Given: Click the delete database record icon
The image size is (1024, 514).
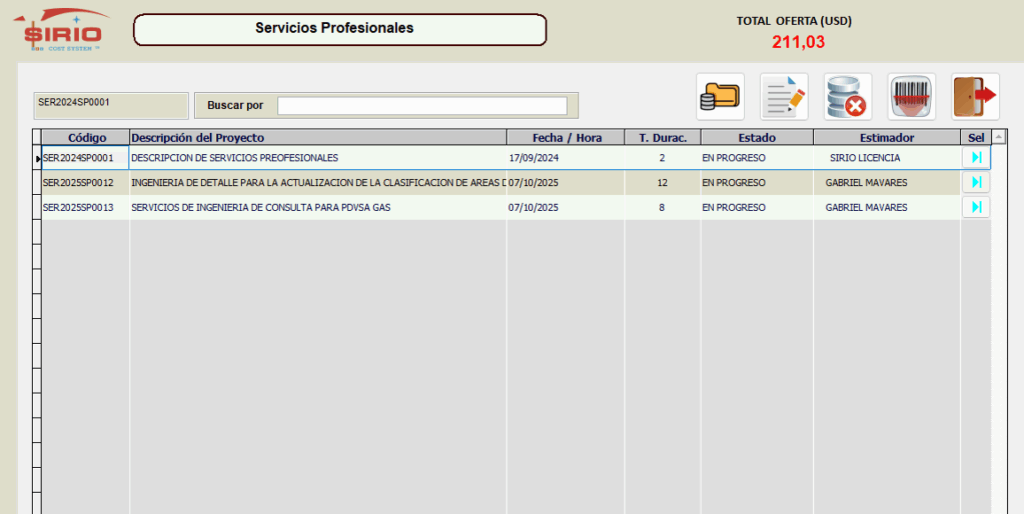Looking at the screenshot, I should tap(848, 97).
